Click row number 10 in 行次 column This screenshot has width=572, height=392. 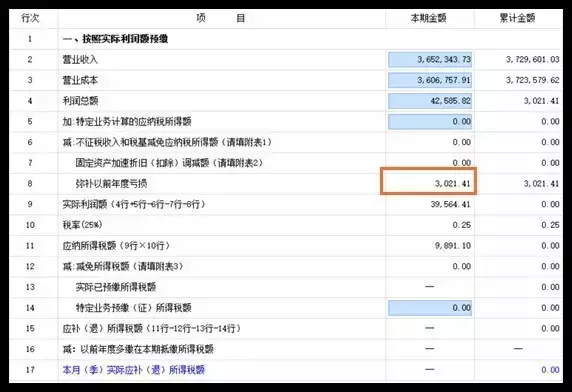30,225
